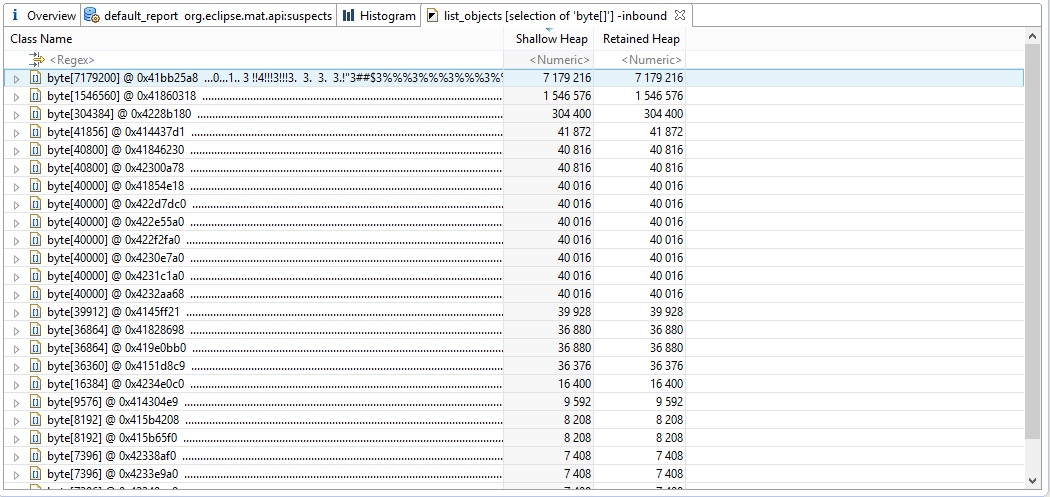Expand byte[40000] @ 0x422d7dc0 row
The width and height of the screenshot is (1050, 497).
coord(17,204)
